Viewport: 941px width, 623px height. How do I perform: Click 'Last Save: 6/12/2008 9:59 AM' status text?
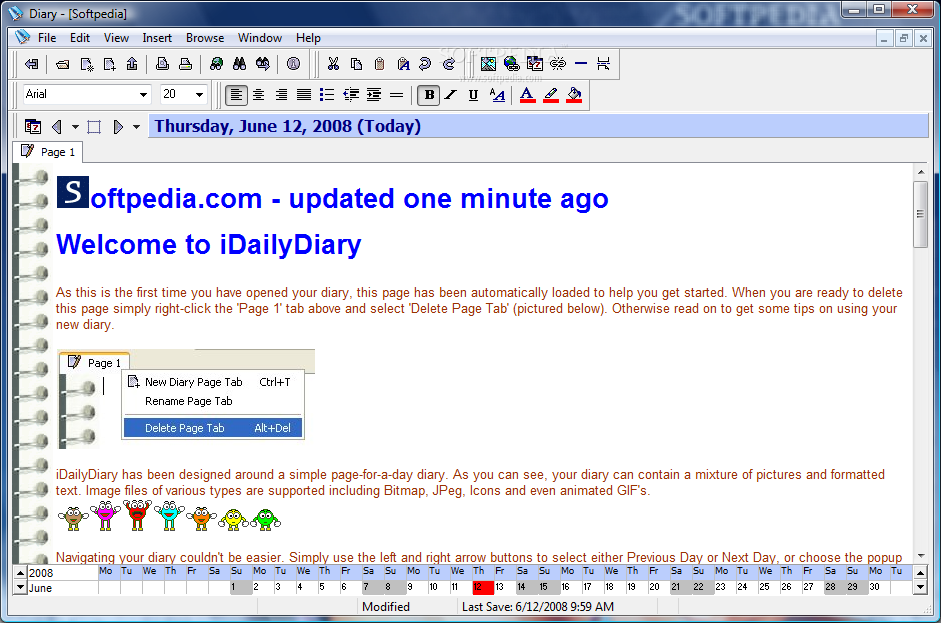(538, 607)
